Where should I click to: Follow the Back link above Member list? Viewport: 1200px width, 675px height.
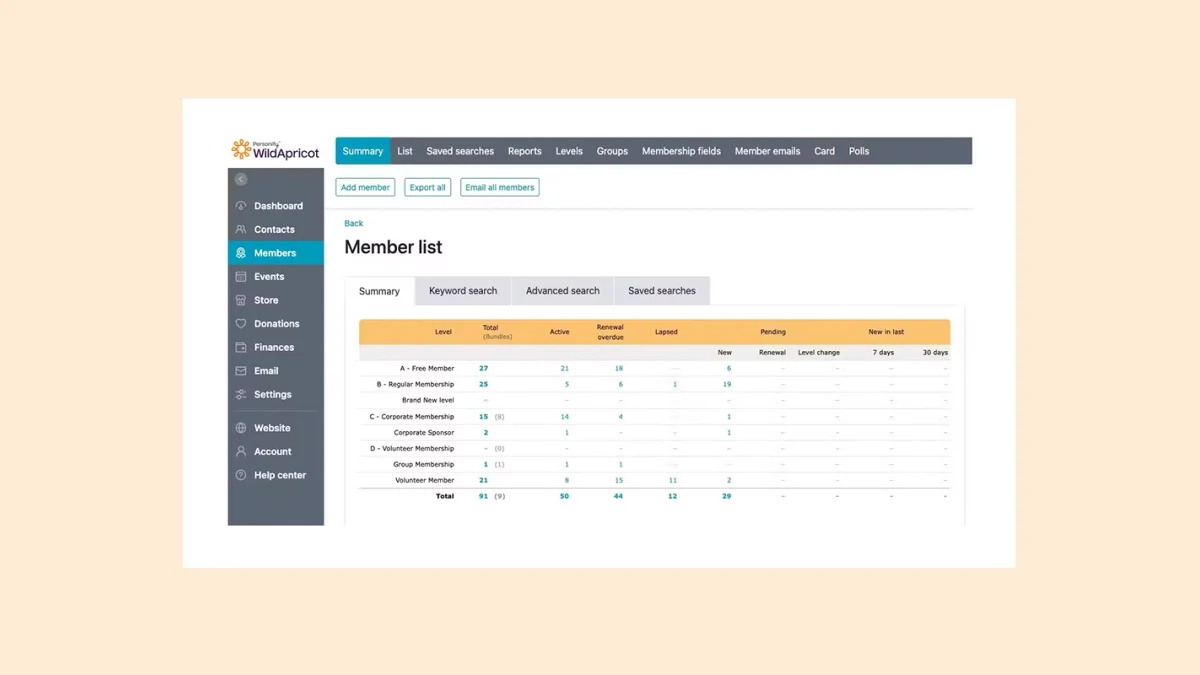(x=353, y=223)
